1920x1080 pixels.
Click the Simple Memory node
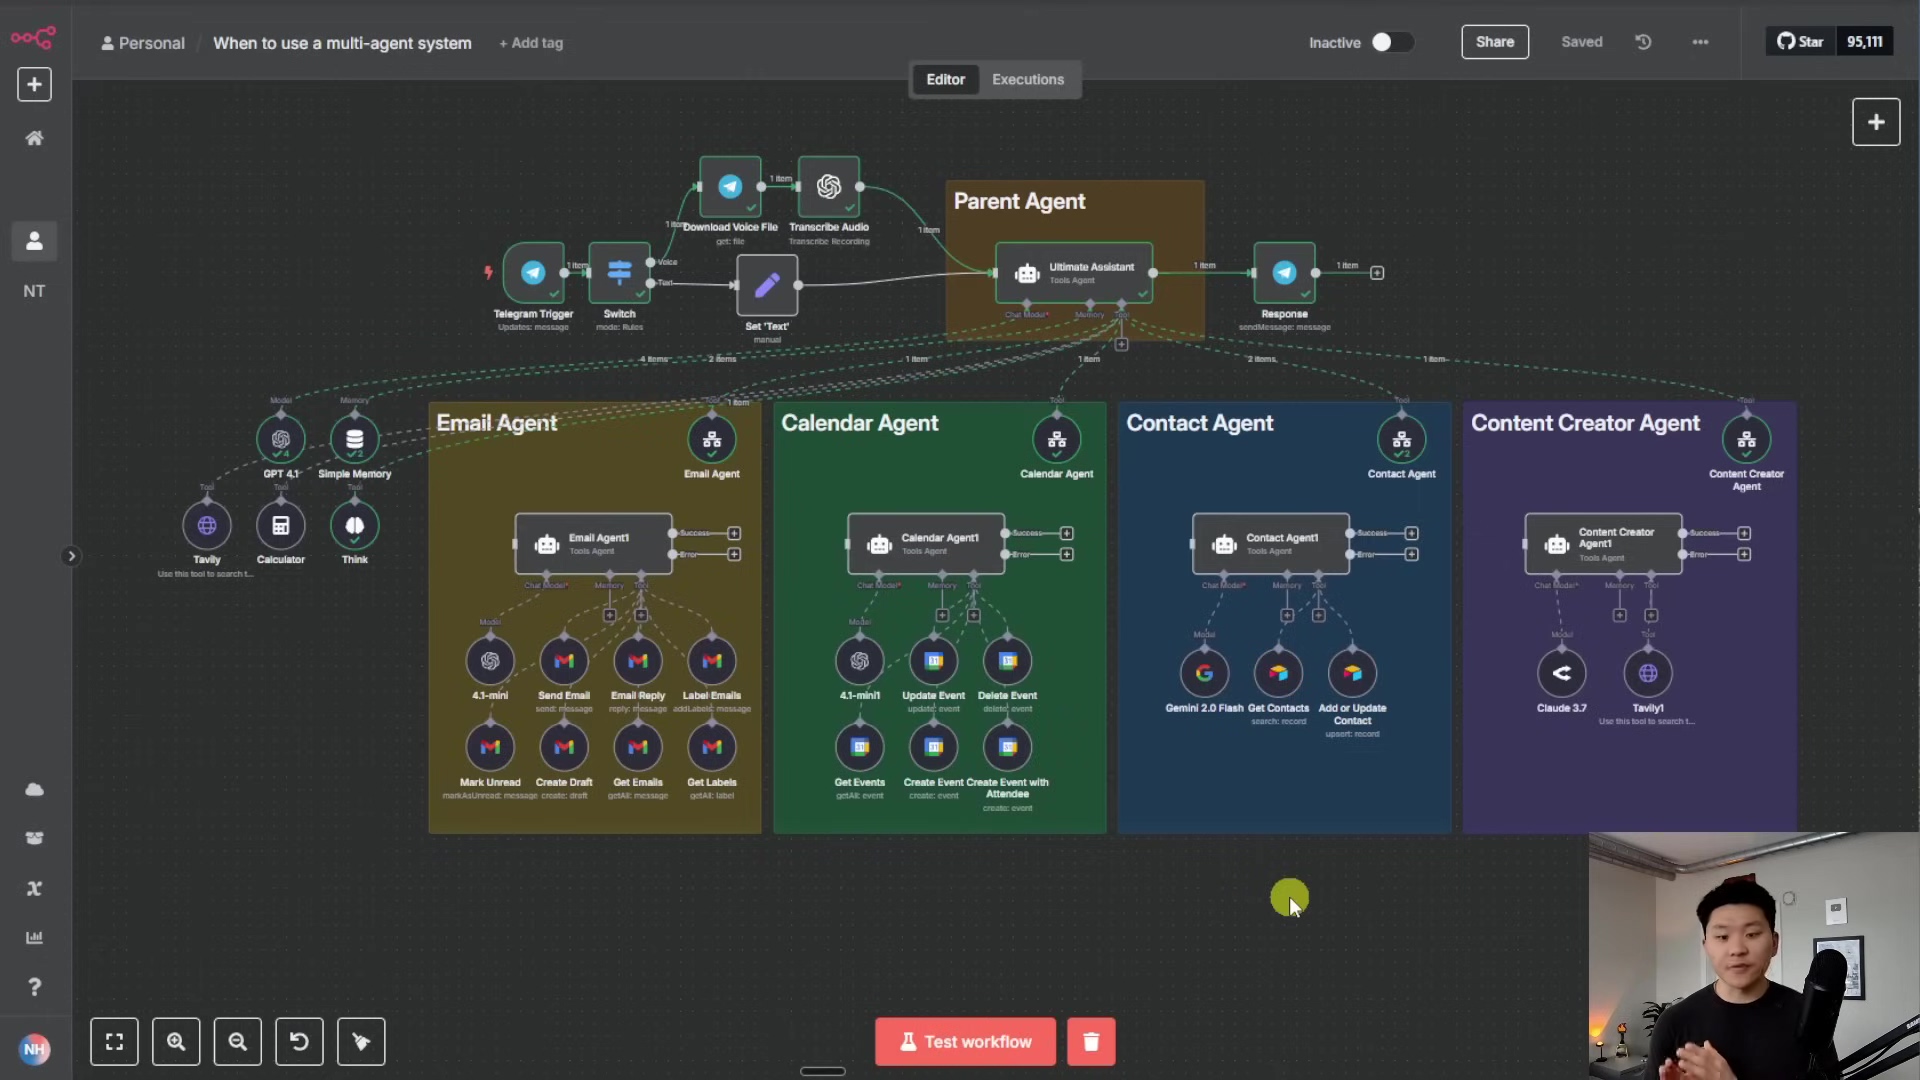(355, 440)
